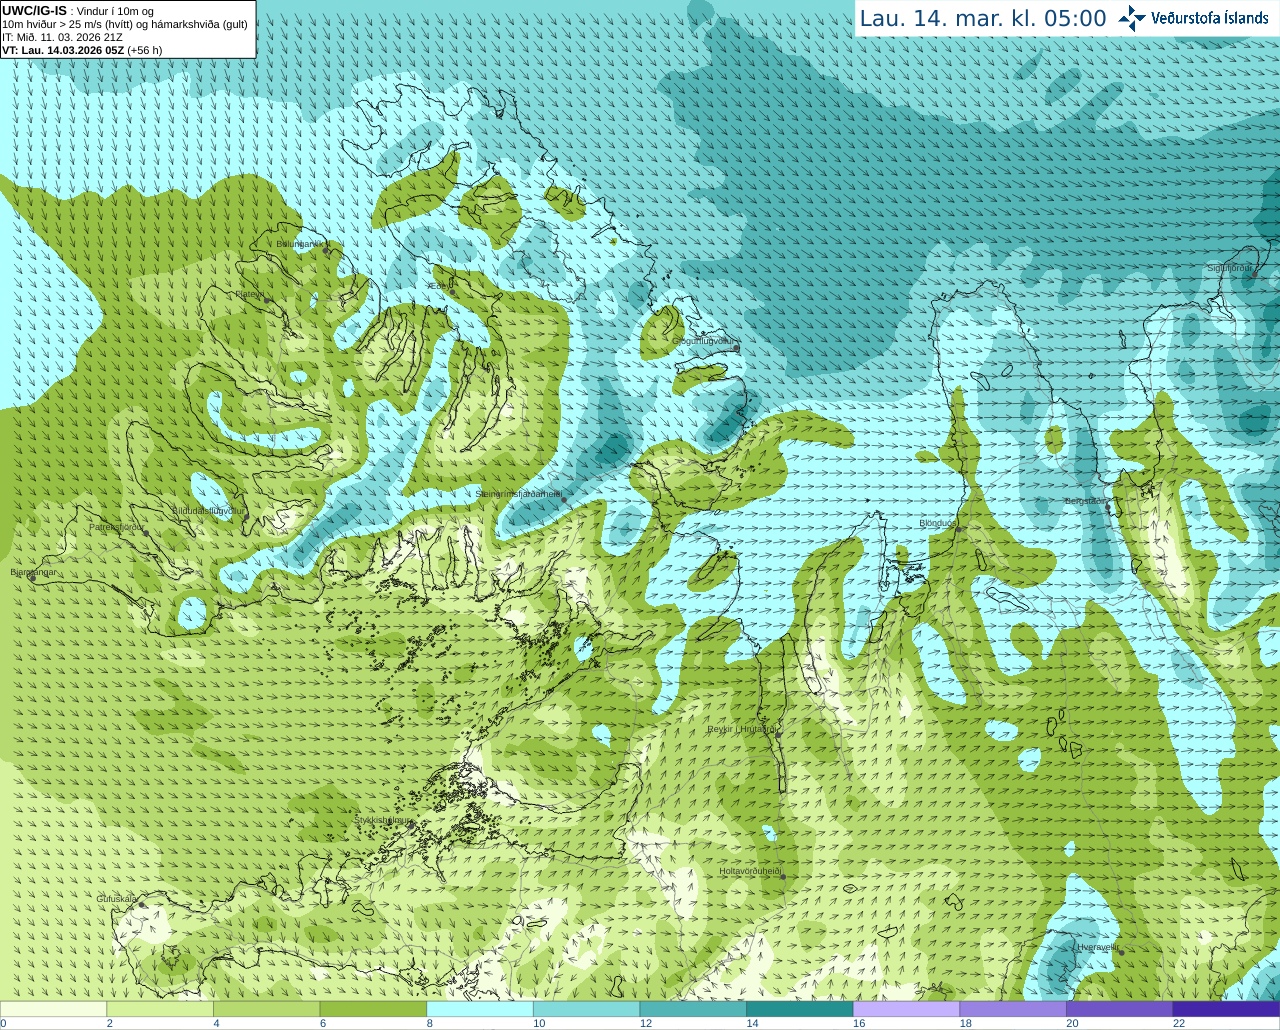Click the Gjögurflugvöllur station label
Screen dimensions: 1280x1030
click(703, 341)
